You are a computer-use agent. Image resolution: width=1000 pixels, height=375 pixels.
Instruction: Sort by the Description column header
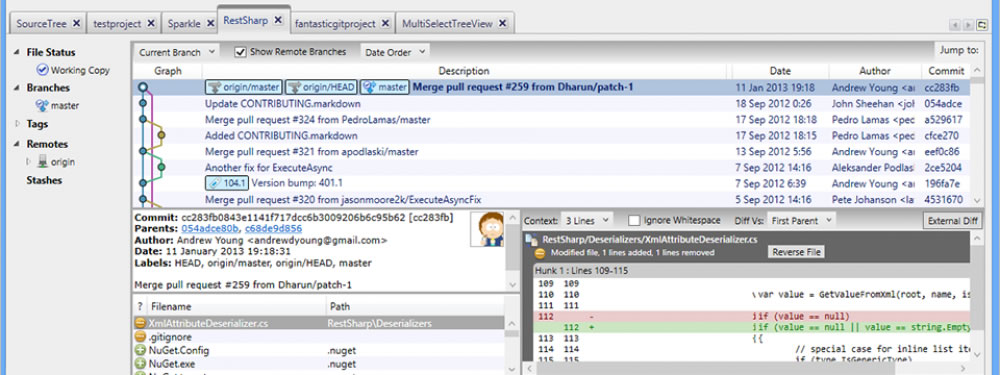coord(464,71)
